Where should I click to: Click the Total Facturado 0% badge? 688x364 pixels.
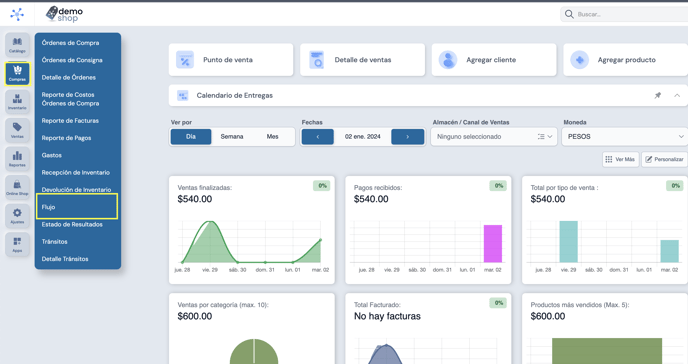tap(498, 303)
